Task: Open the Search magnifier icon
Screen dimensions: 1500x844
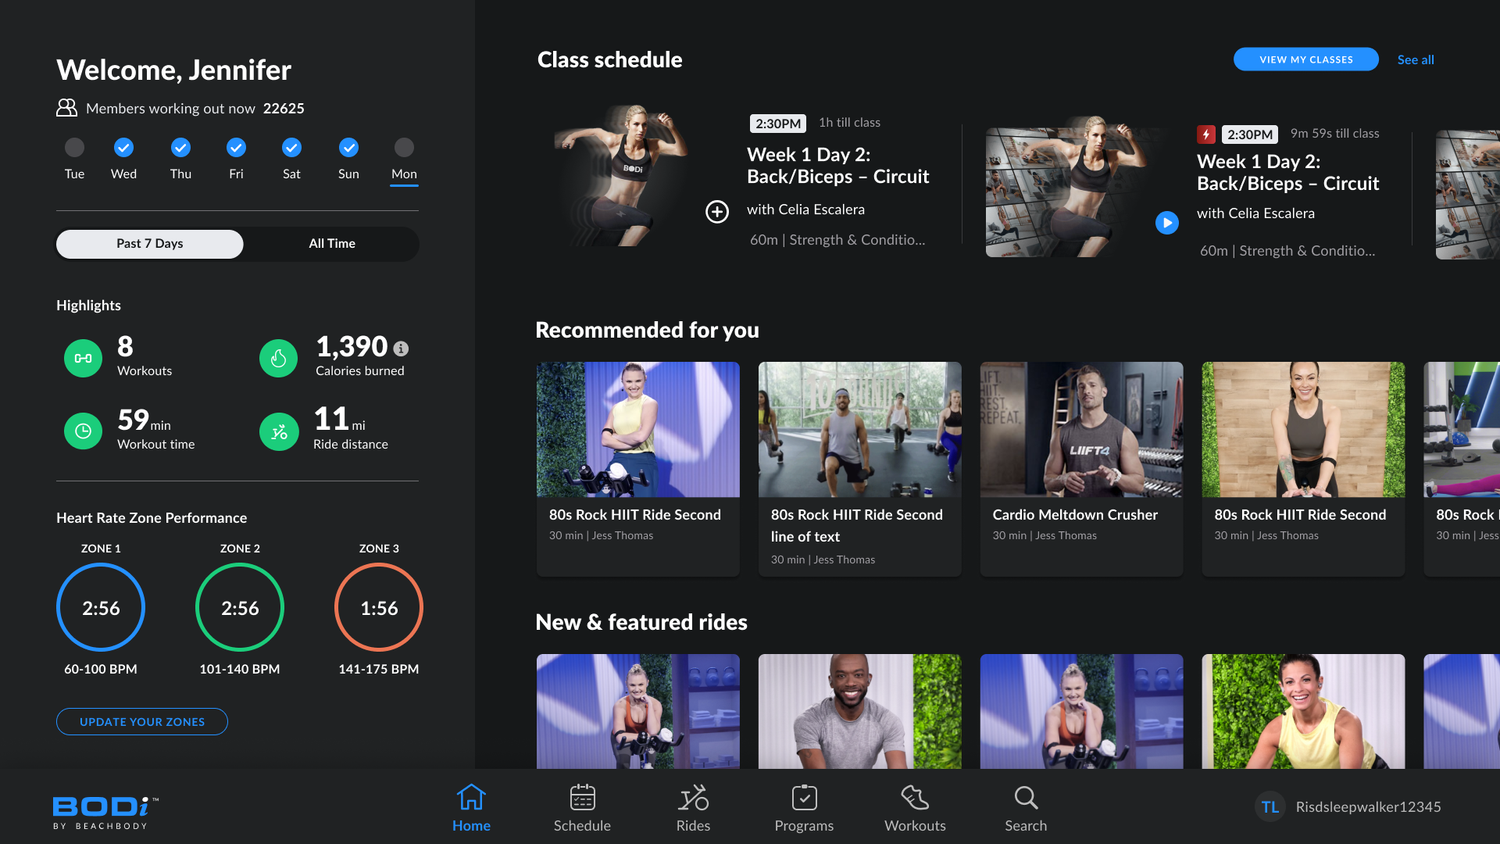Action: (1026, 797)
